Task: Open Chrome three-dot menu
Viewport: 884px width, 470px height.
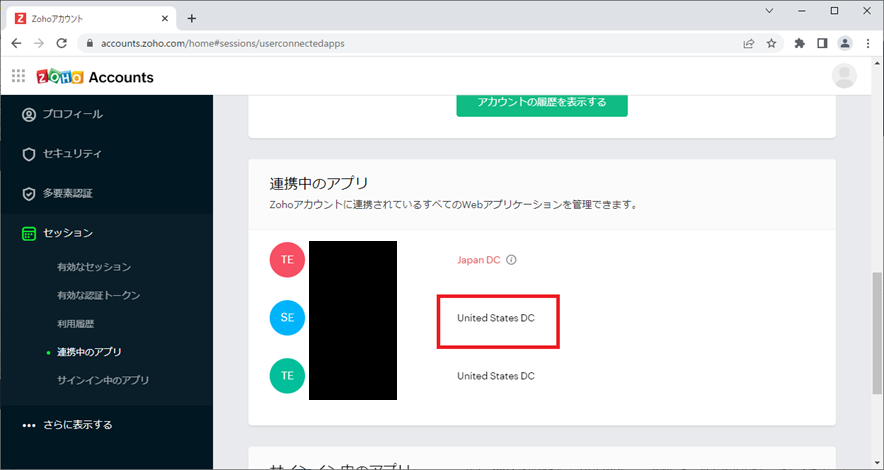Action: click(x=868, y=43)
